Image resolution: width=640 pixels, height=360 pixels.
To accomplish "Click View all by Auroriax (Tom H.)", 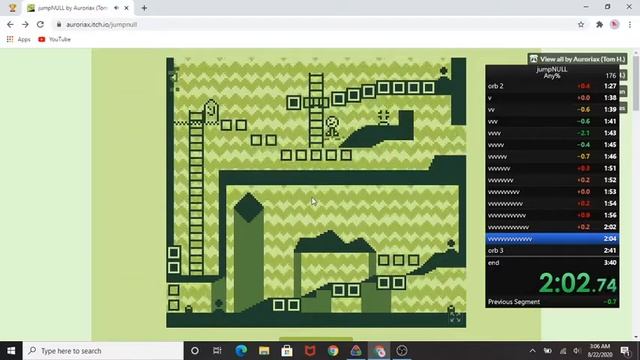I will 578,59.
